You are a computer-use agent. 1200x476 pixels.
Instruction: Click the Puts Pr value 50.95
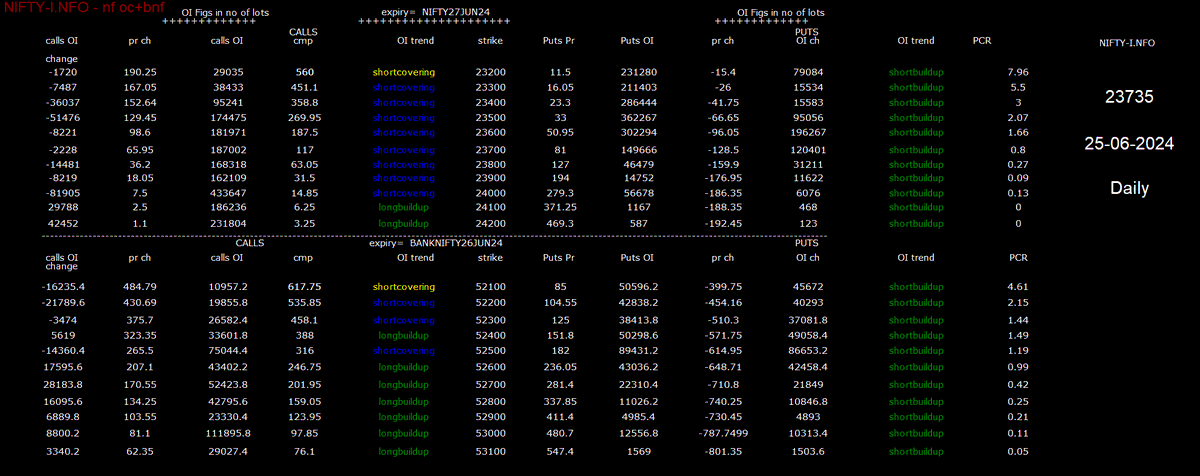point(560,132)
